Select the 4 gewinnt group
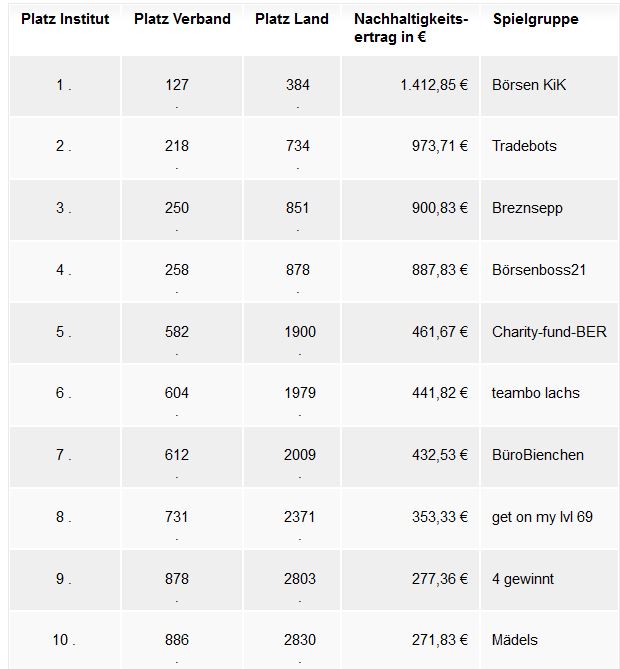620x669 pixels. [x=523, y=579]
